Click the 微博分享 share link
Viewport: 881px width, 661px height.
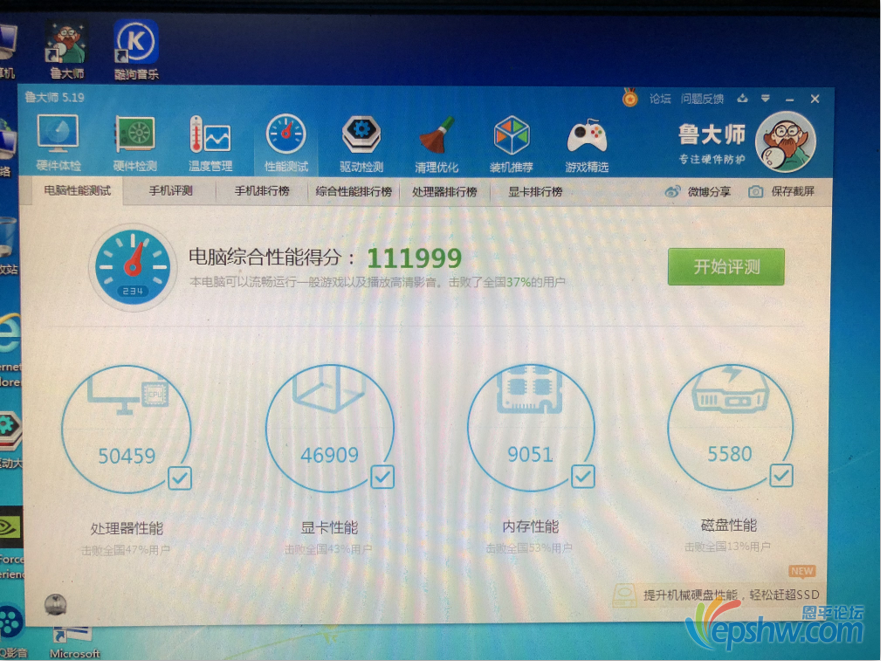coord(709,192)
